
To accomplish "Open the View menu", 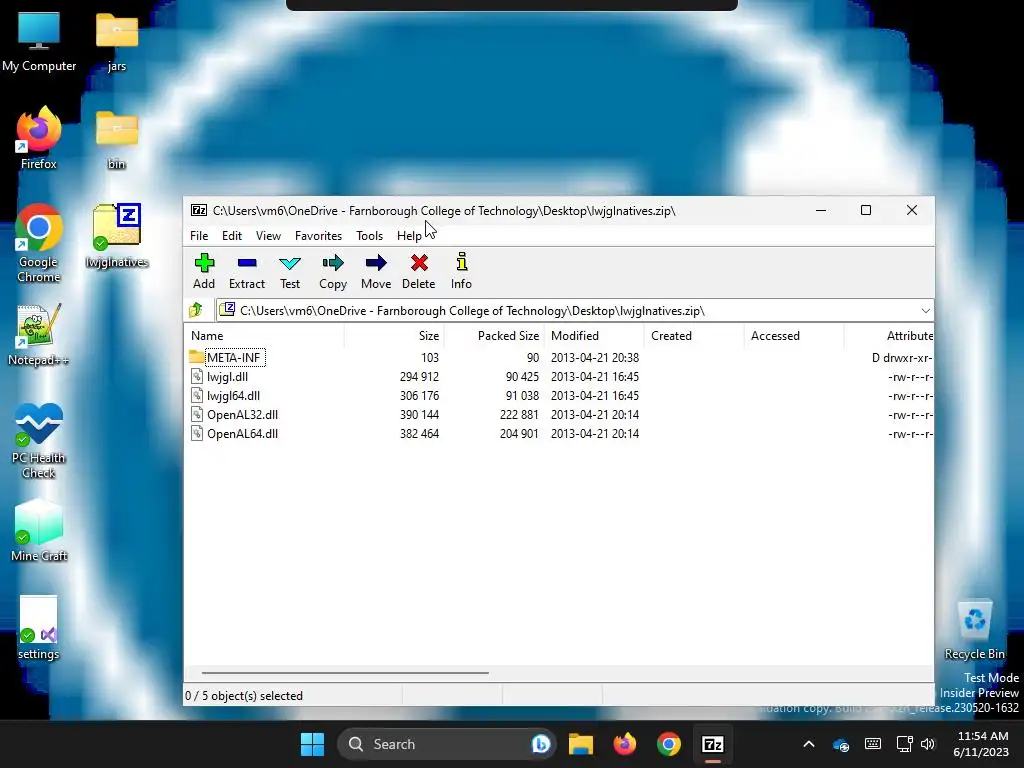I will [x=268, y=236].
